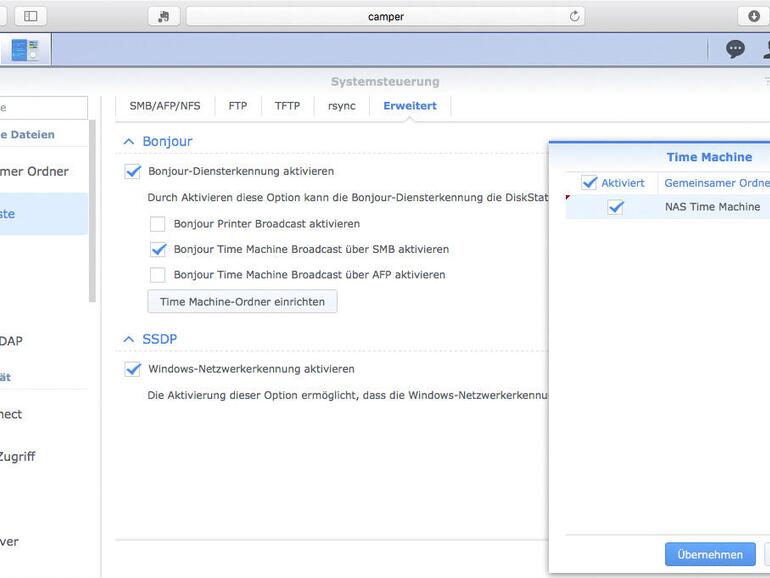Click the sidebar search field

click(x=43, y=108)
